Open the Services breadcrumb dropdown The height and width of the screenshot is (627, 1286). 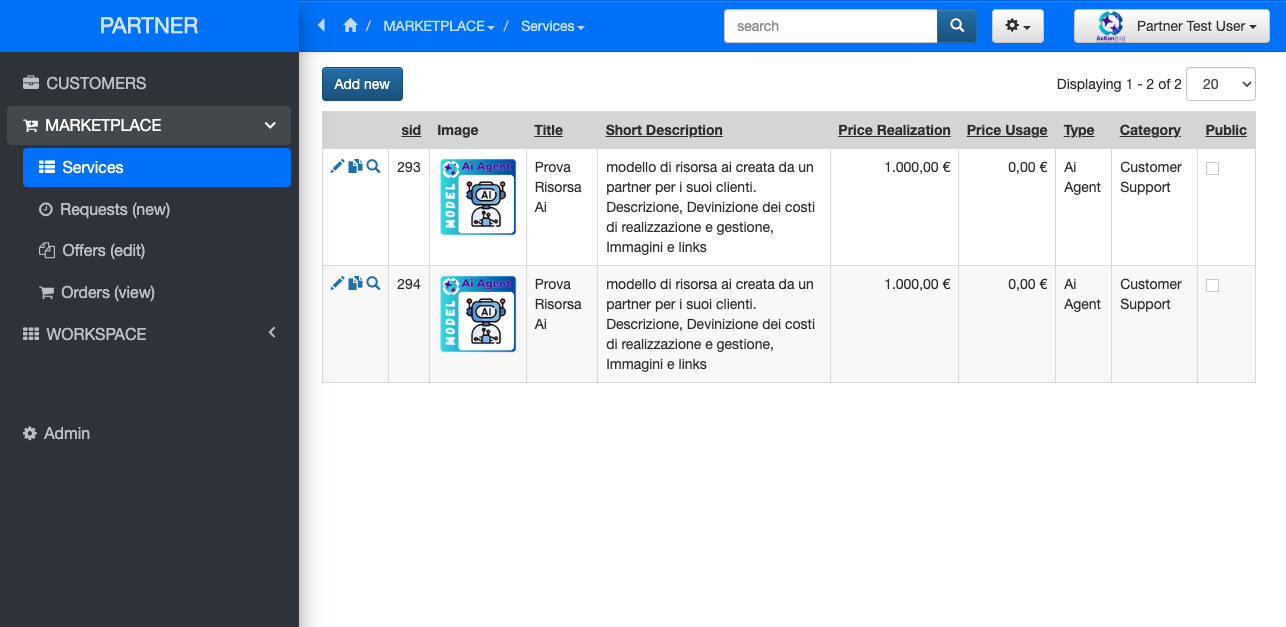tap(552, 26)
